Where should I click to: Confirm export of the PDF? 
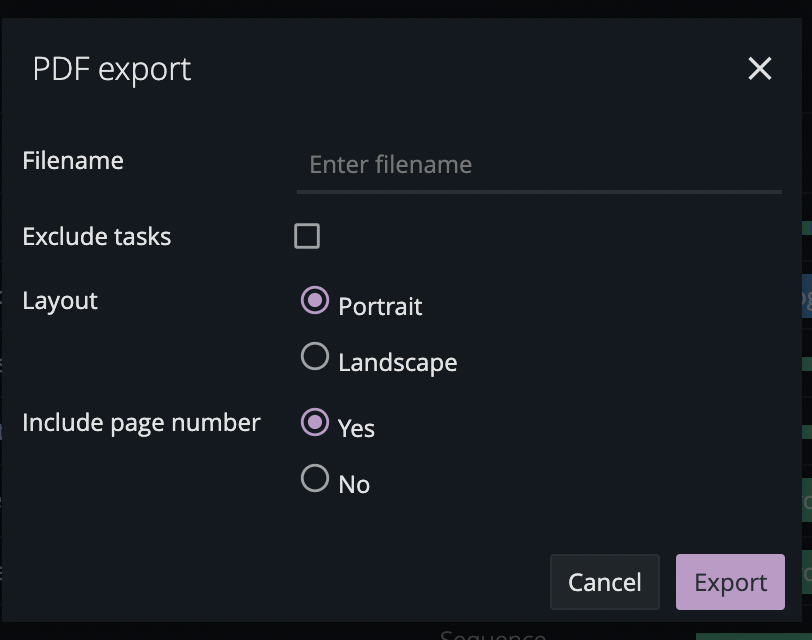(730, 582)
